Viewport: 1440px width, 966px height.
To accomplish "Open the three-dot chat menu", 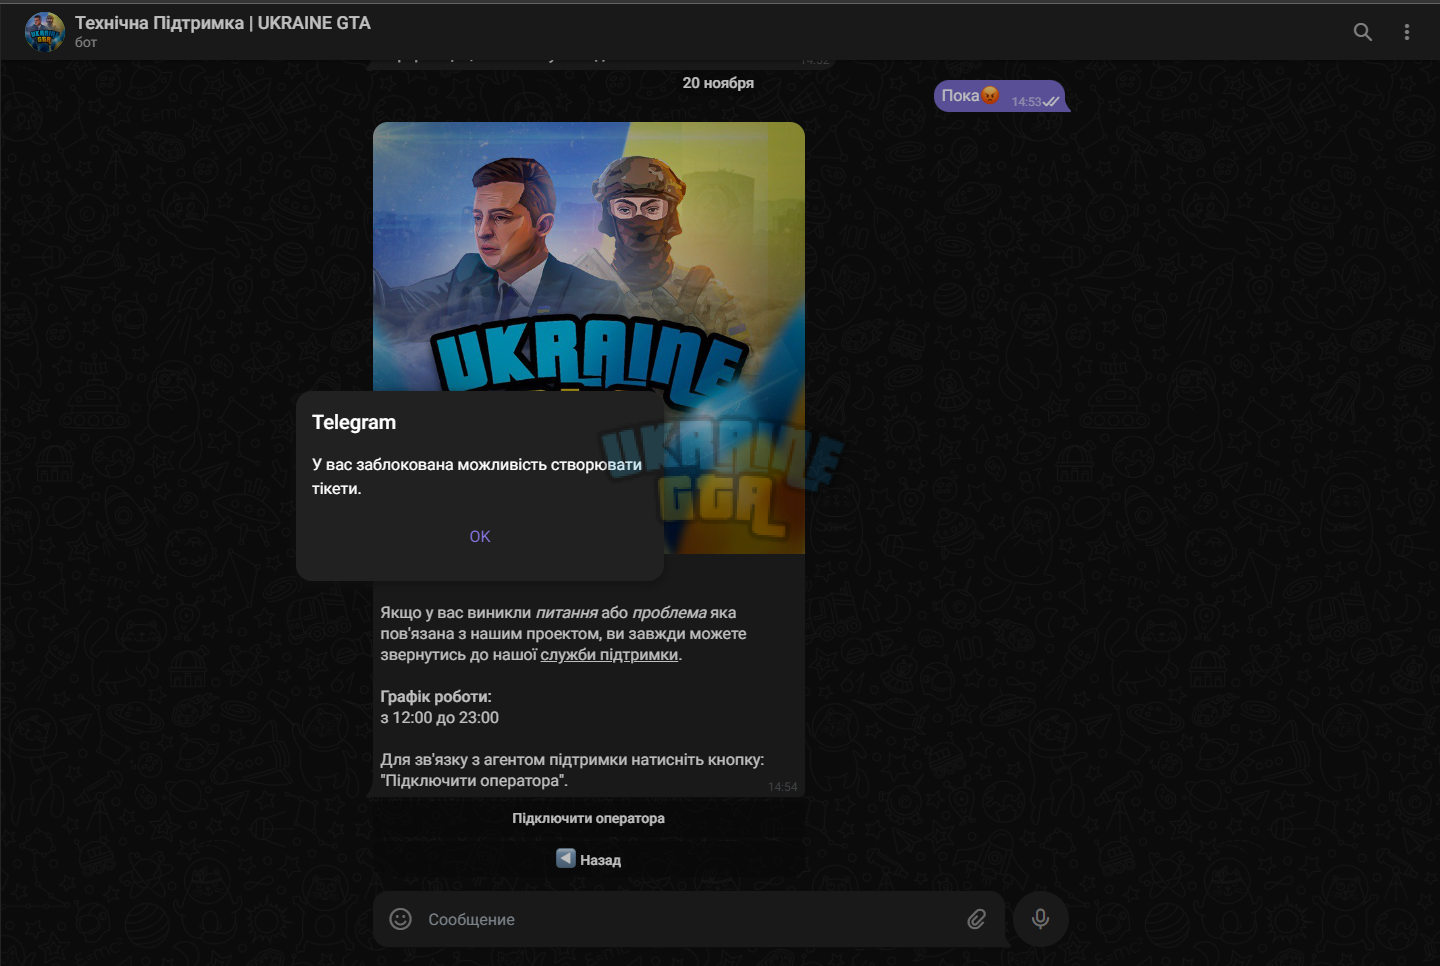I will click(1406, 32).
